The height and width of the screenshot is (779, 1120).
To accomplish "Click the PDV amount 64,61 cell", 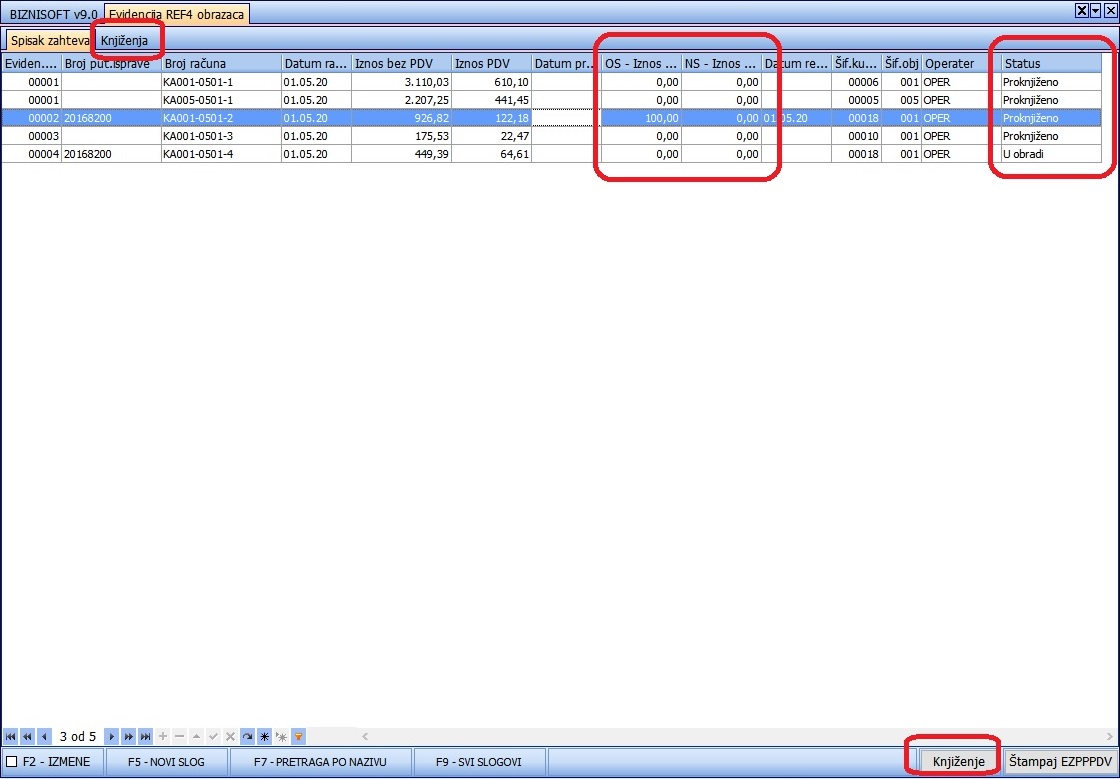I will point(491,154).
